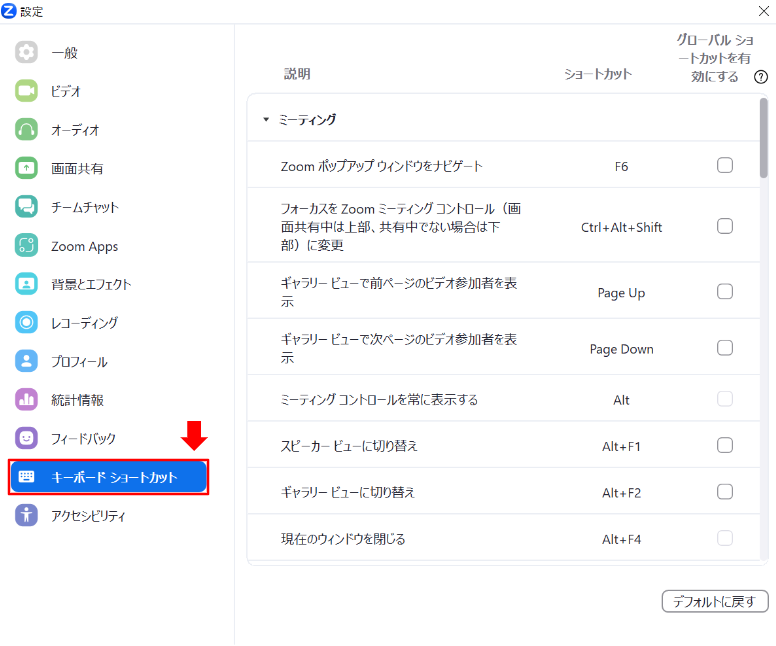Open the チームチャット chat bubble icon
Screen dimensions: 776x646
tap(26, 206)
